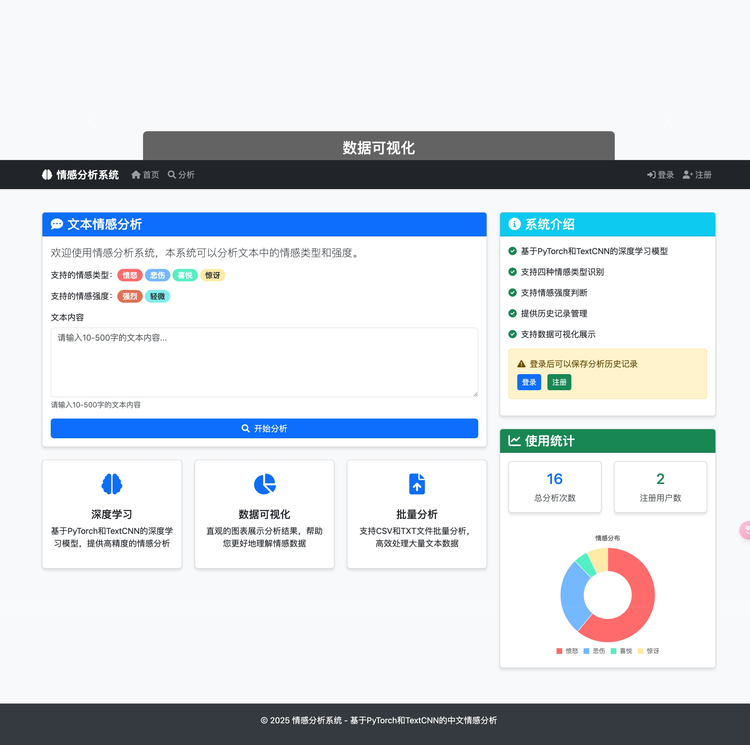
Task: Click the chart line icon beside 使用统计
Action: pyautogui.click(x=514, y=440)
